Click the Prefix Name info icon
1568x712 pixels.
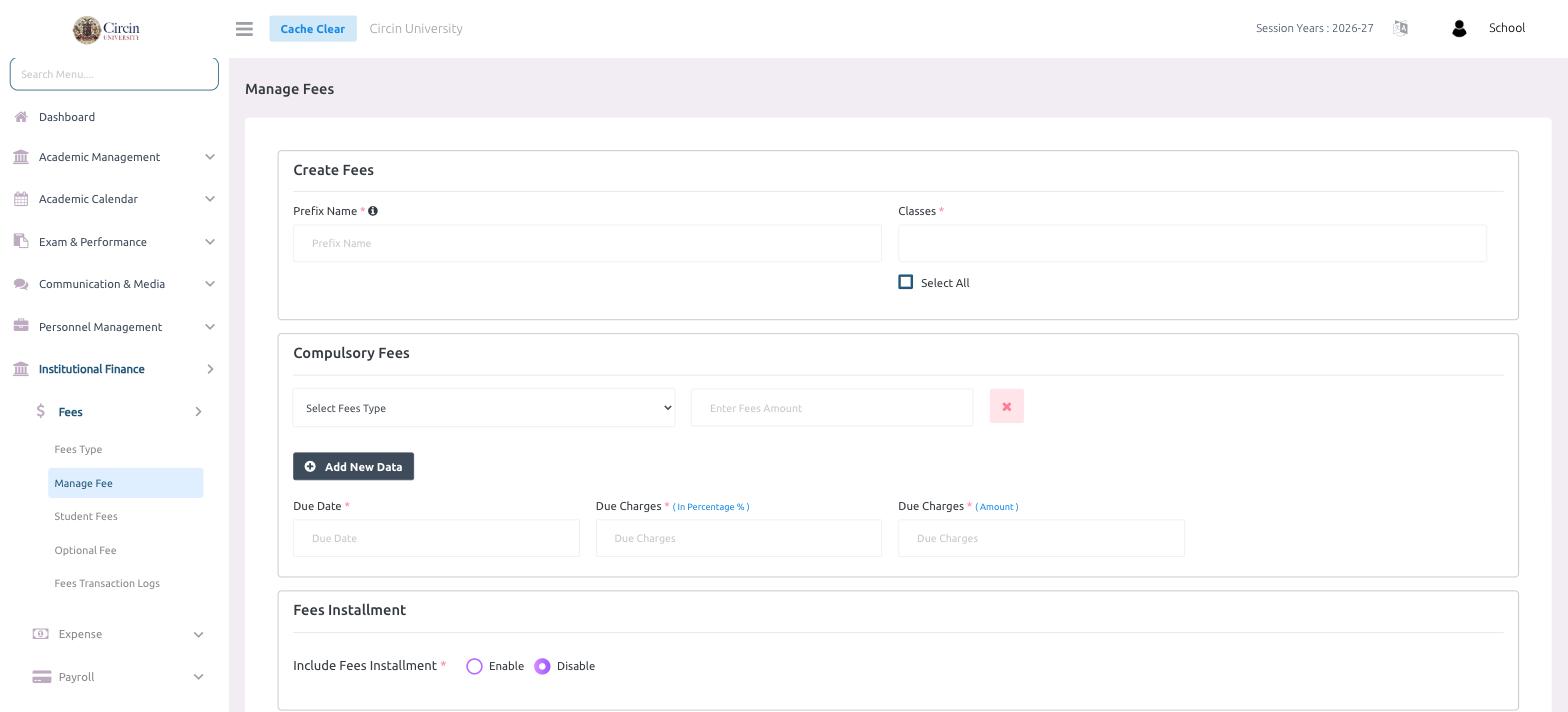(x=372, y=211)
